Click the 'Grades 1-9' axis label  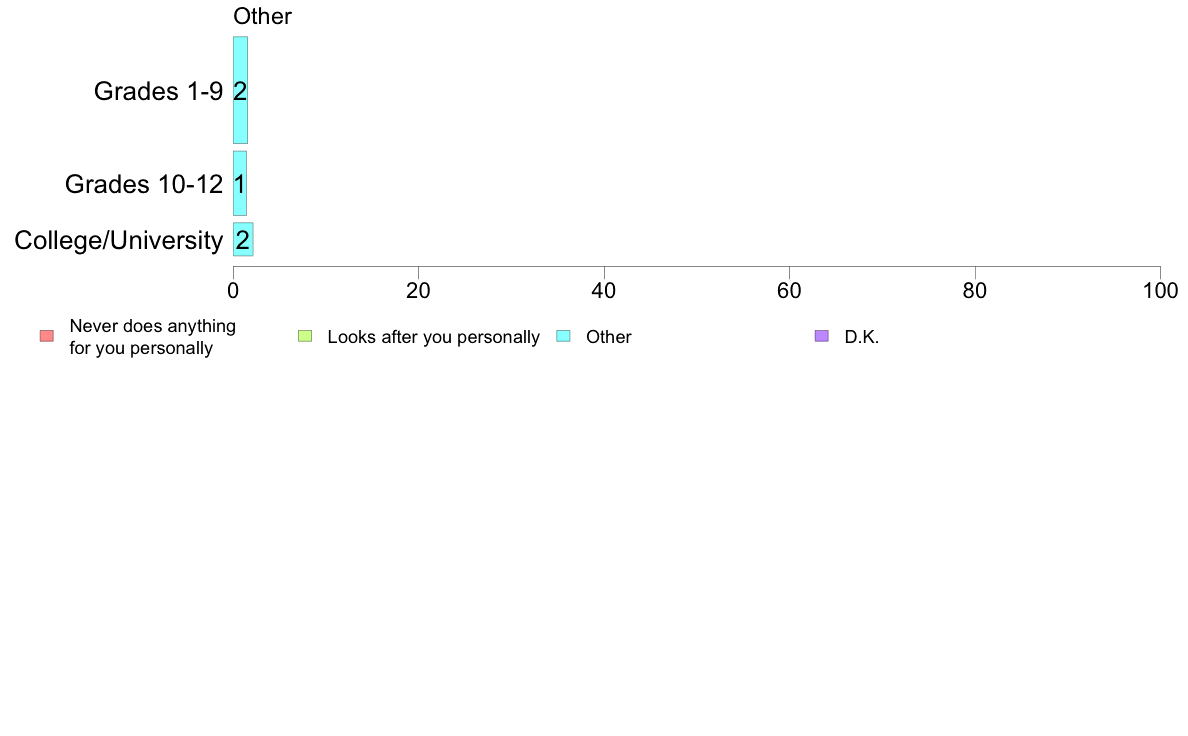[x=158, y=91]
